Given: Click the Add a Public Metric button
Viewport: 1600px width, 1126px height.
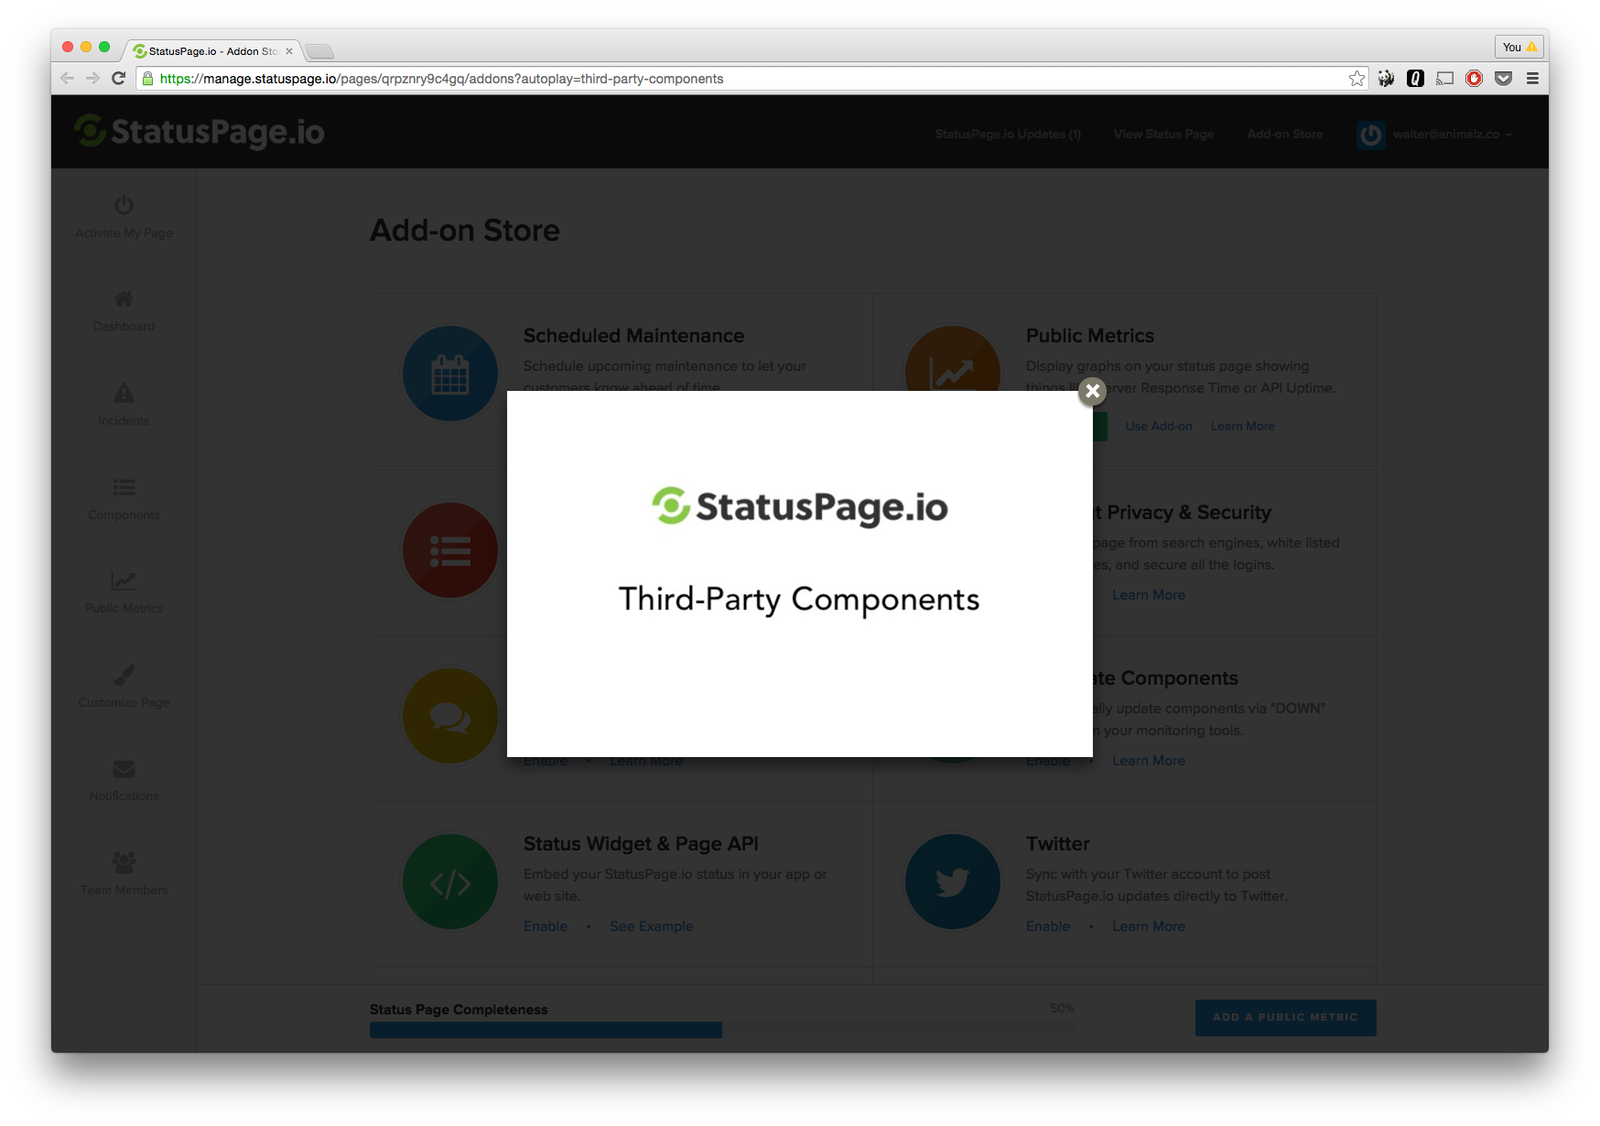Looking at the screenshot, I should [1285, 1018].
